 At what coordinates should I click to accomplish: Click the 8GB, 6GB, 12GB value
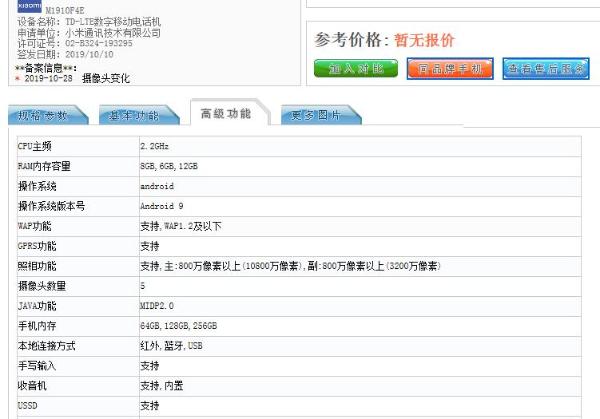169,166
